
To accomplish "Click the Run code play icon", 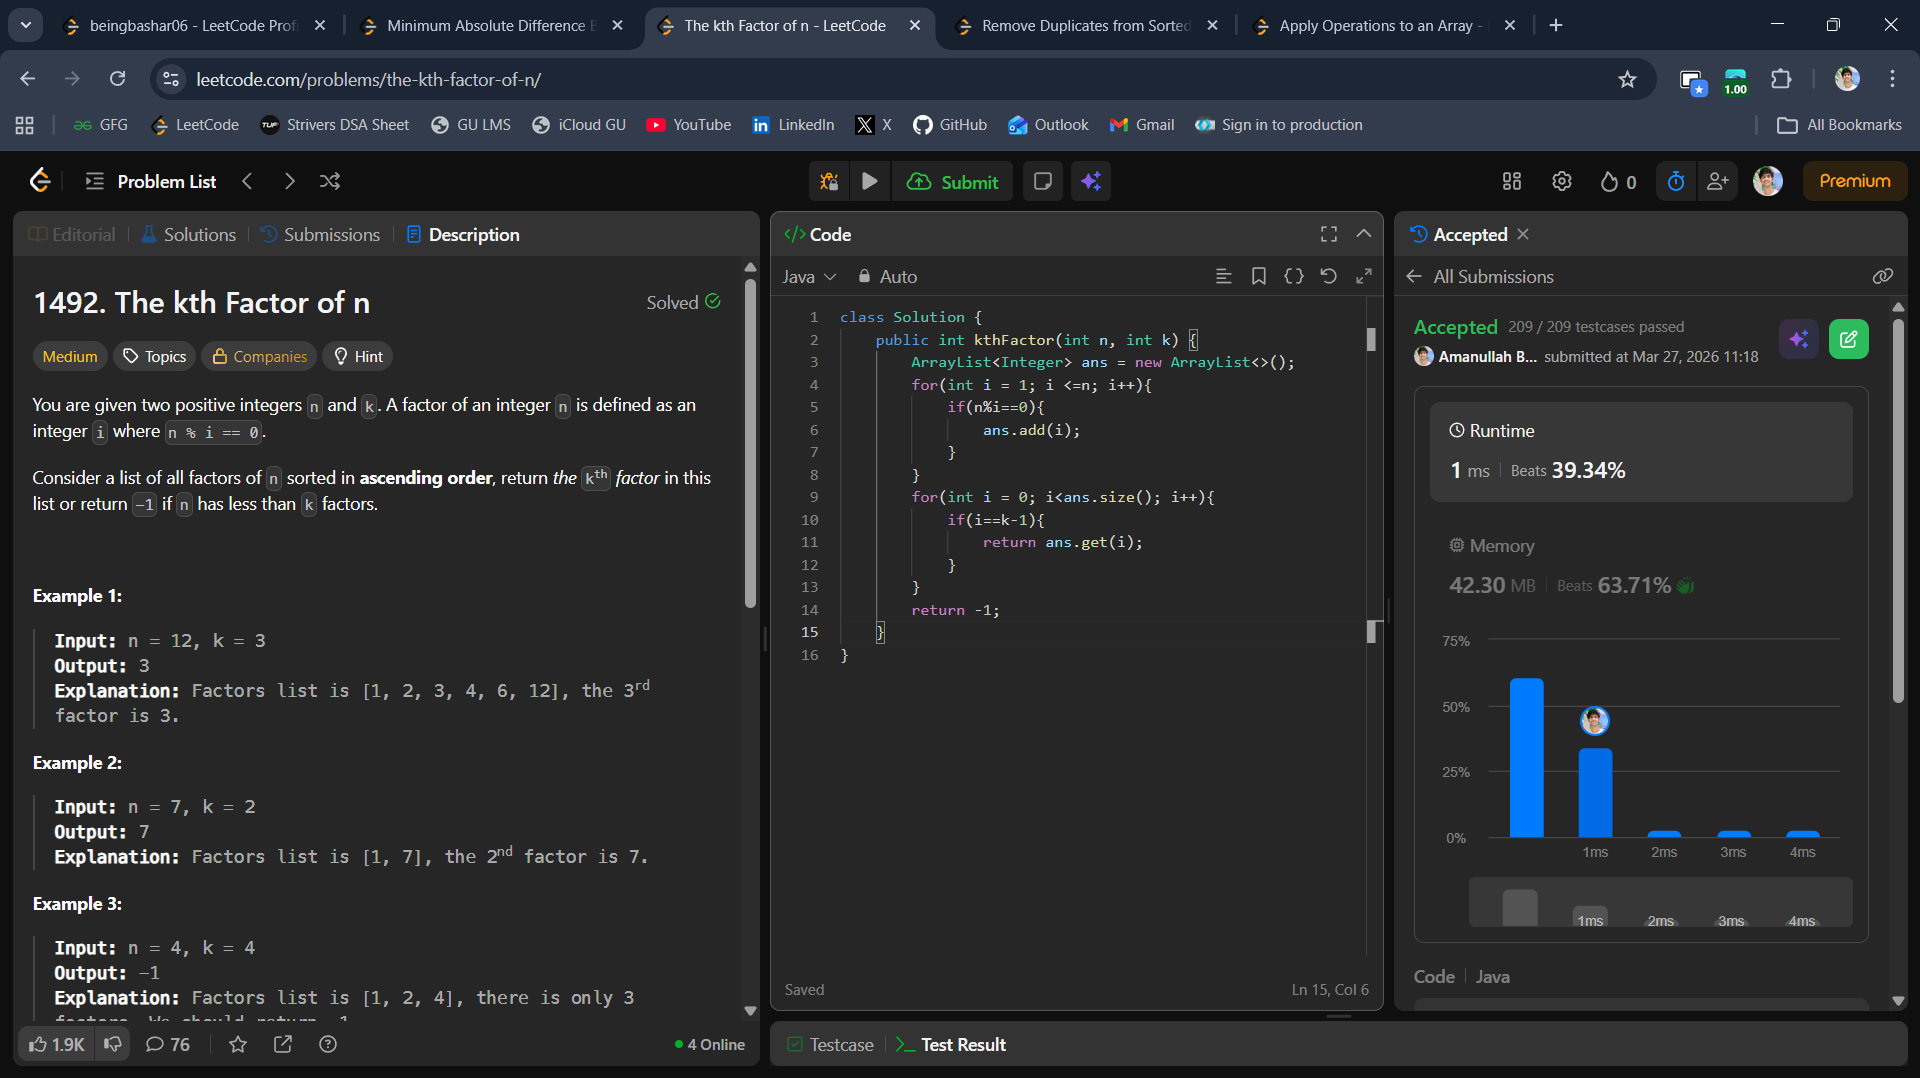I will click(x=869, y=181).
